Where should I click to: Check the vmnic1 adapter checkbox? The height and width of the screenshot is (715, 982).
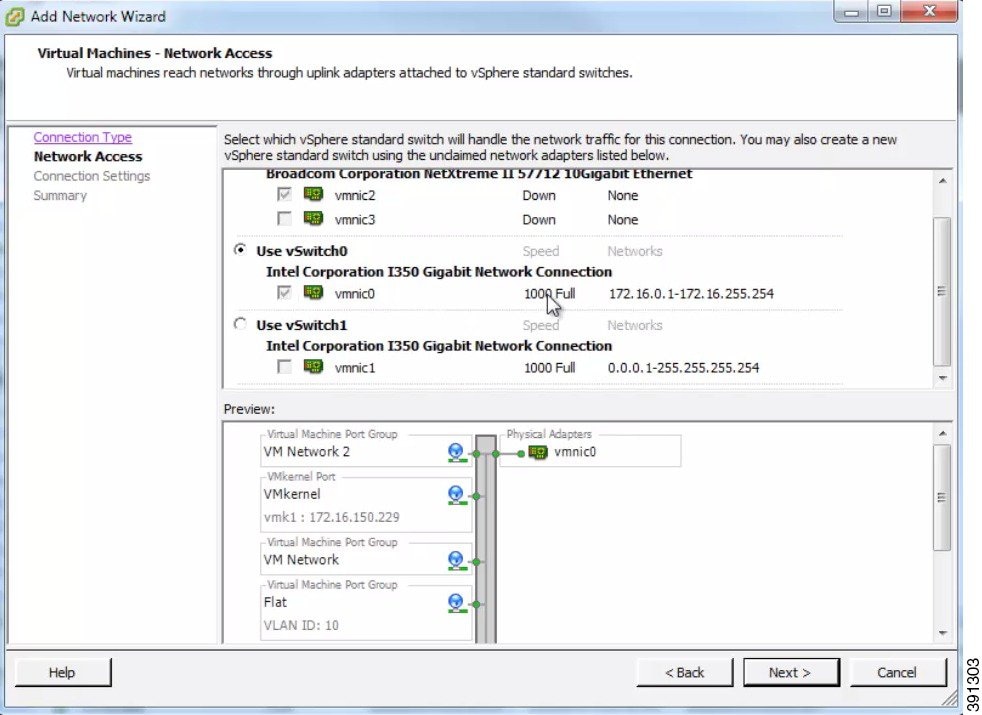pos(283,367)
